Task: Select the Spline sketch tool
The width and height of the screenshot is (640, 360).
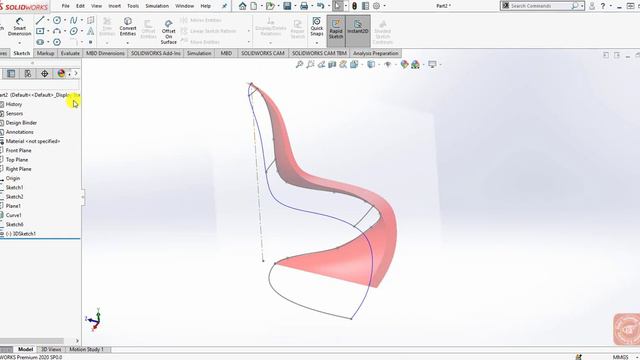Action: coord(73,20)
